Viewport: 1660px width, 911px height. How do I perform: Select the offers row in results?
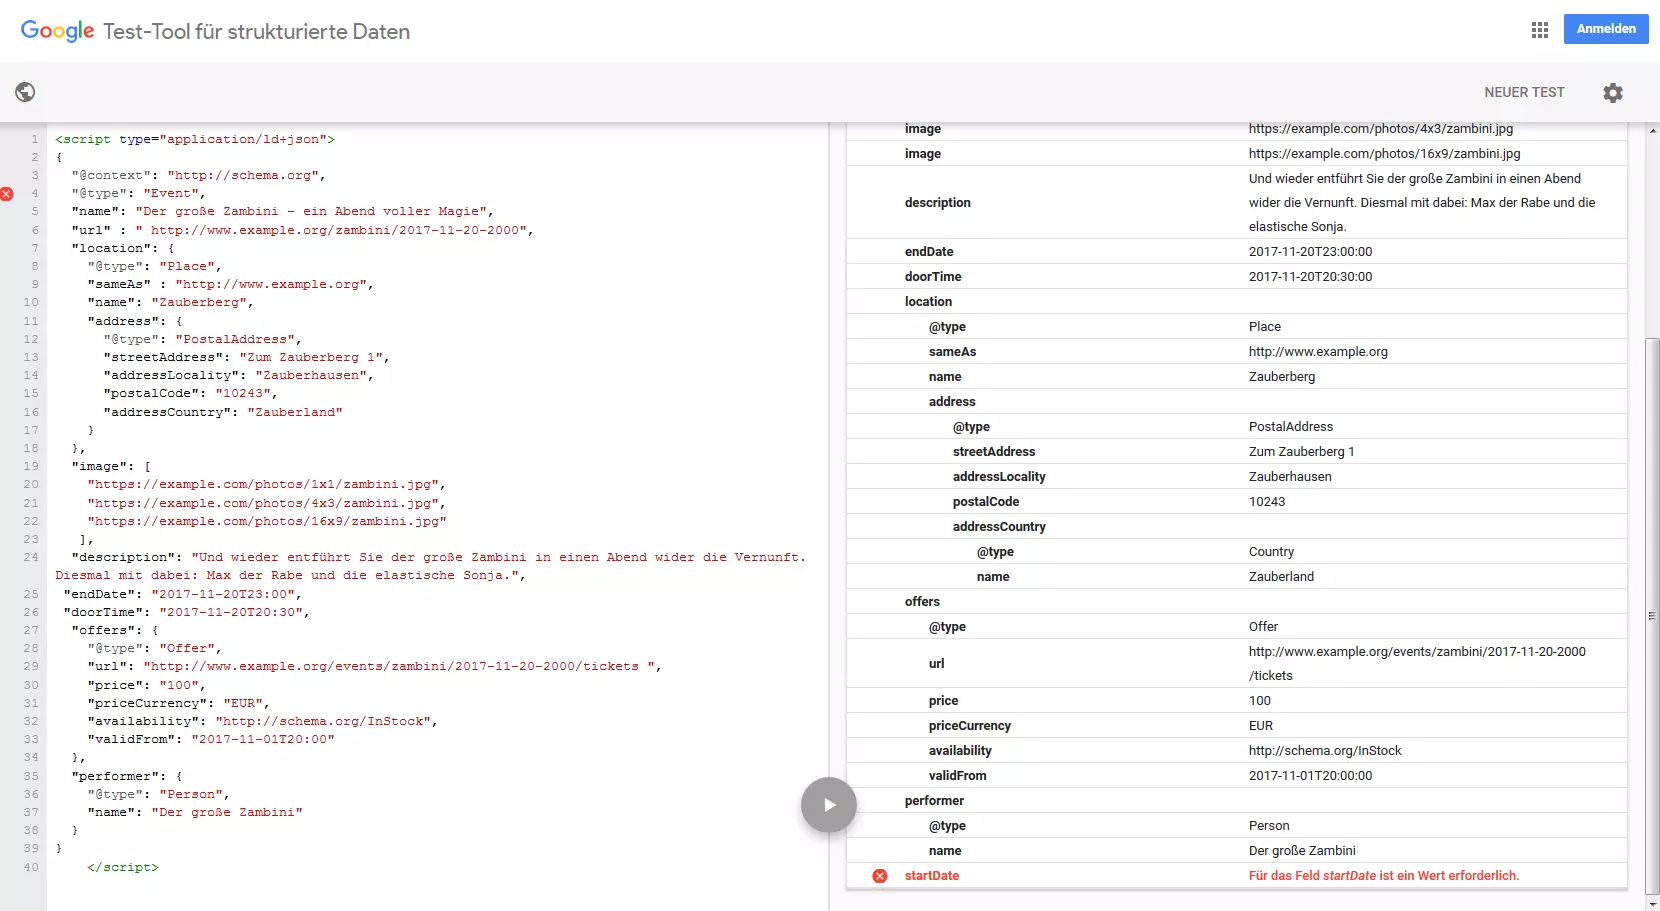click(x=922, y=602)
